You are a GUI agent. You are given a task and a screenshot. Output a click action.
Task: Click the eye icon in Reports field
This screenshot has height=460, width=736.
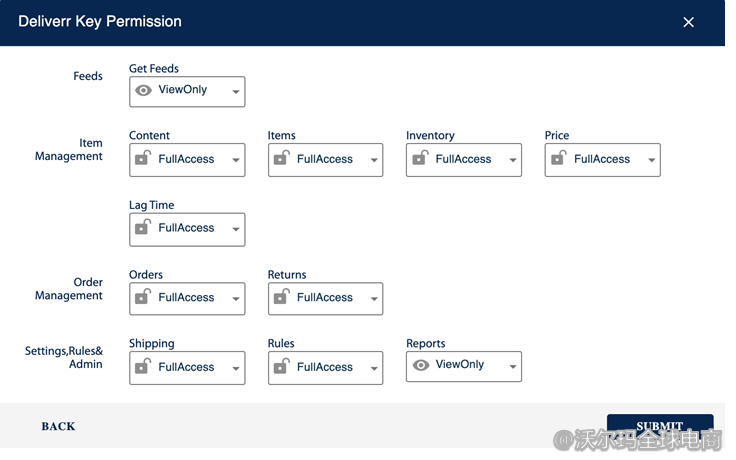click(421, 365)
